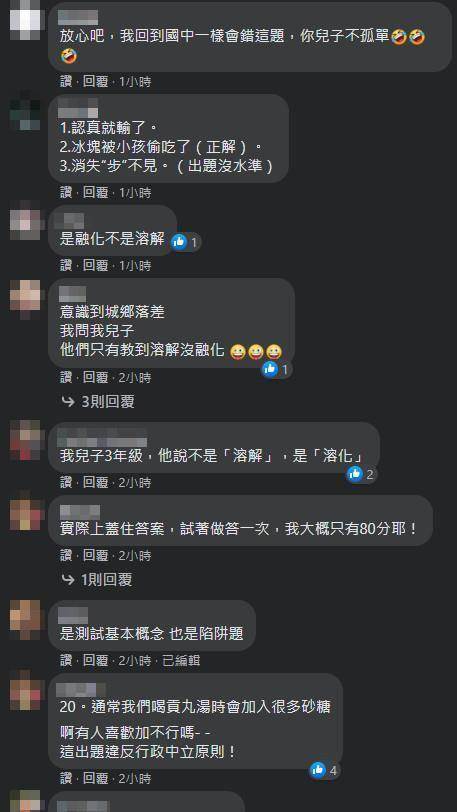
Task: Click 讚 under the 放心吧 comment
Action: pyautogui.click(x=66, y=82)
